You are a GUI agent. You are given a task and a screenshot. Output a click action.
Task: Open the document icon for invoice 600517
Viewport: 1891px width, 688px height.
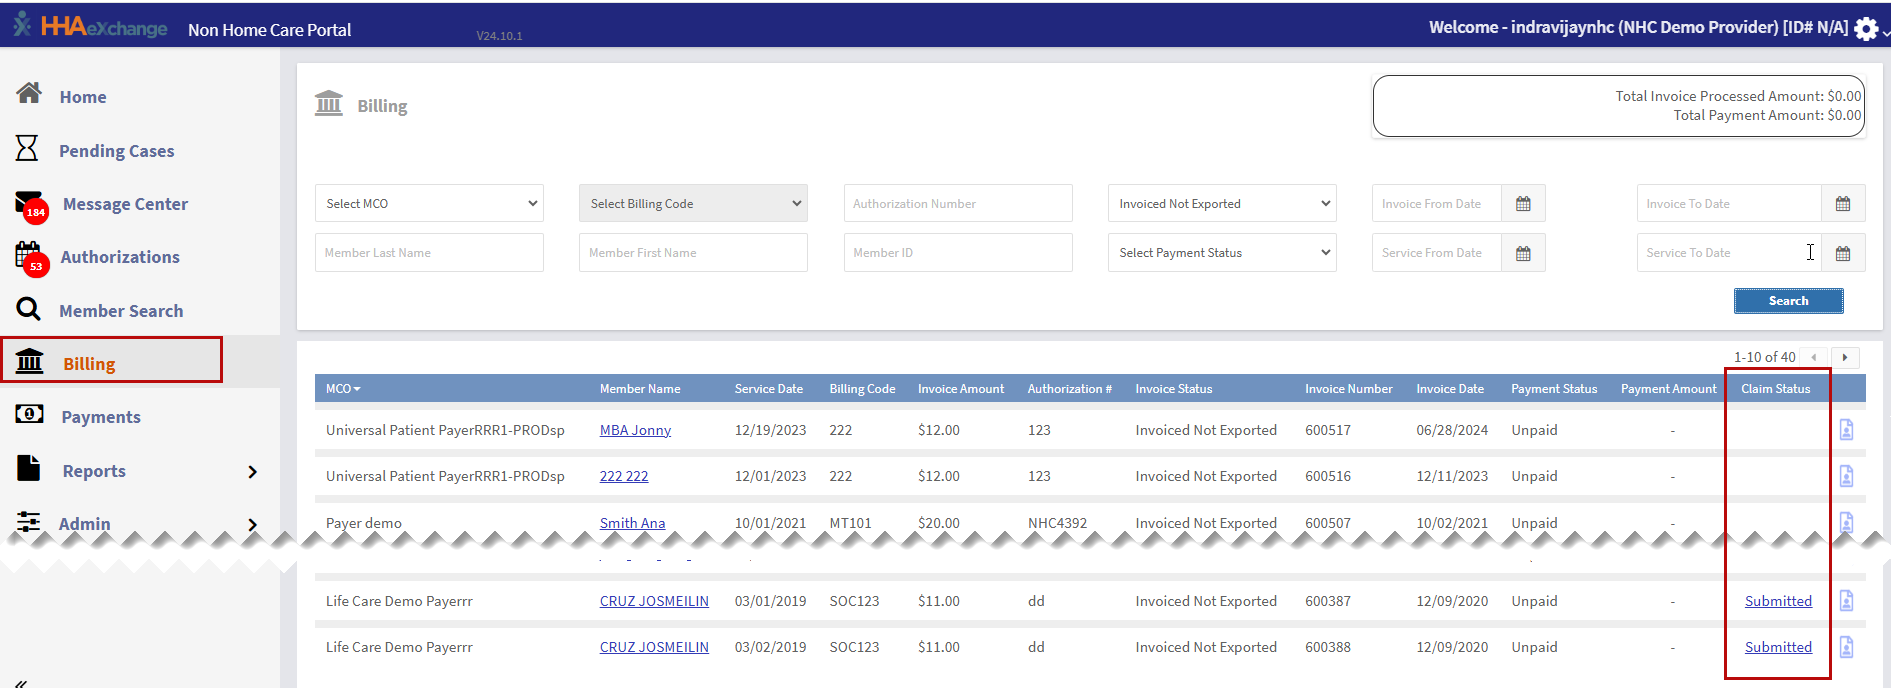click(x=1847, y=430)
